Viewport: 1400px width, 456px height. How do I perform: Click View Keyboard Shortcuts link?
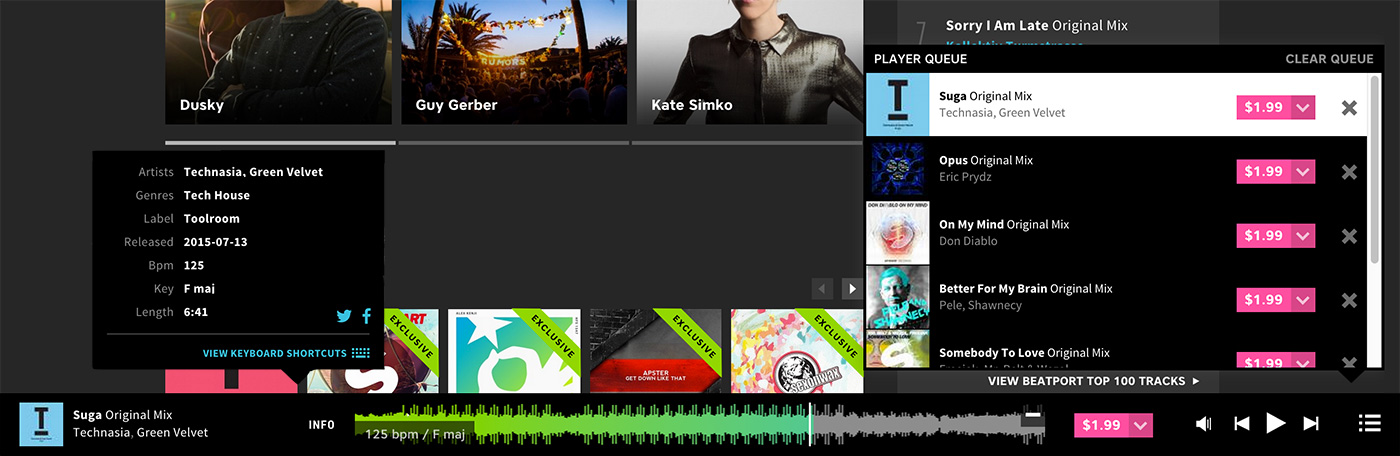coord(275,353)
